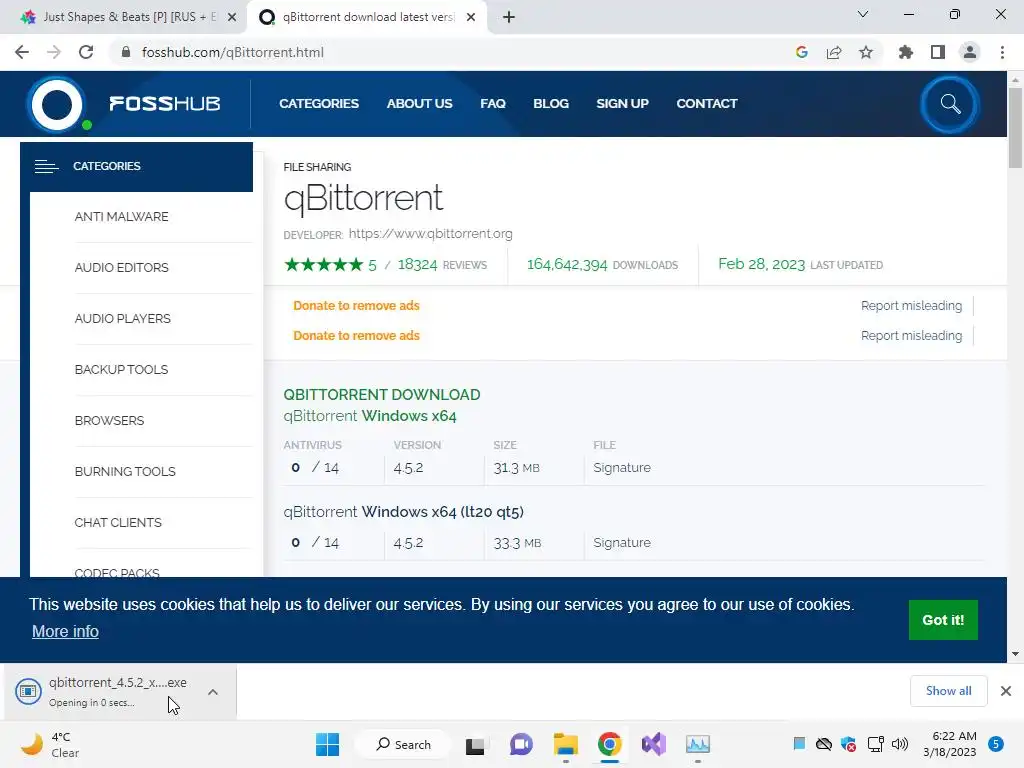The image size is (1024, 768).
Task: Open Chat app on taskbar
Action: 520,744
